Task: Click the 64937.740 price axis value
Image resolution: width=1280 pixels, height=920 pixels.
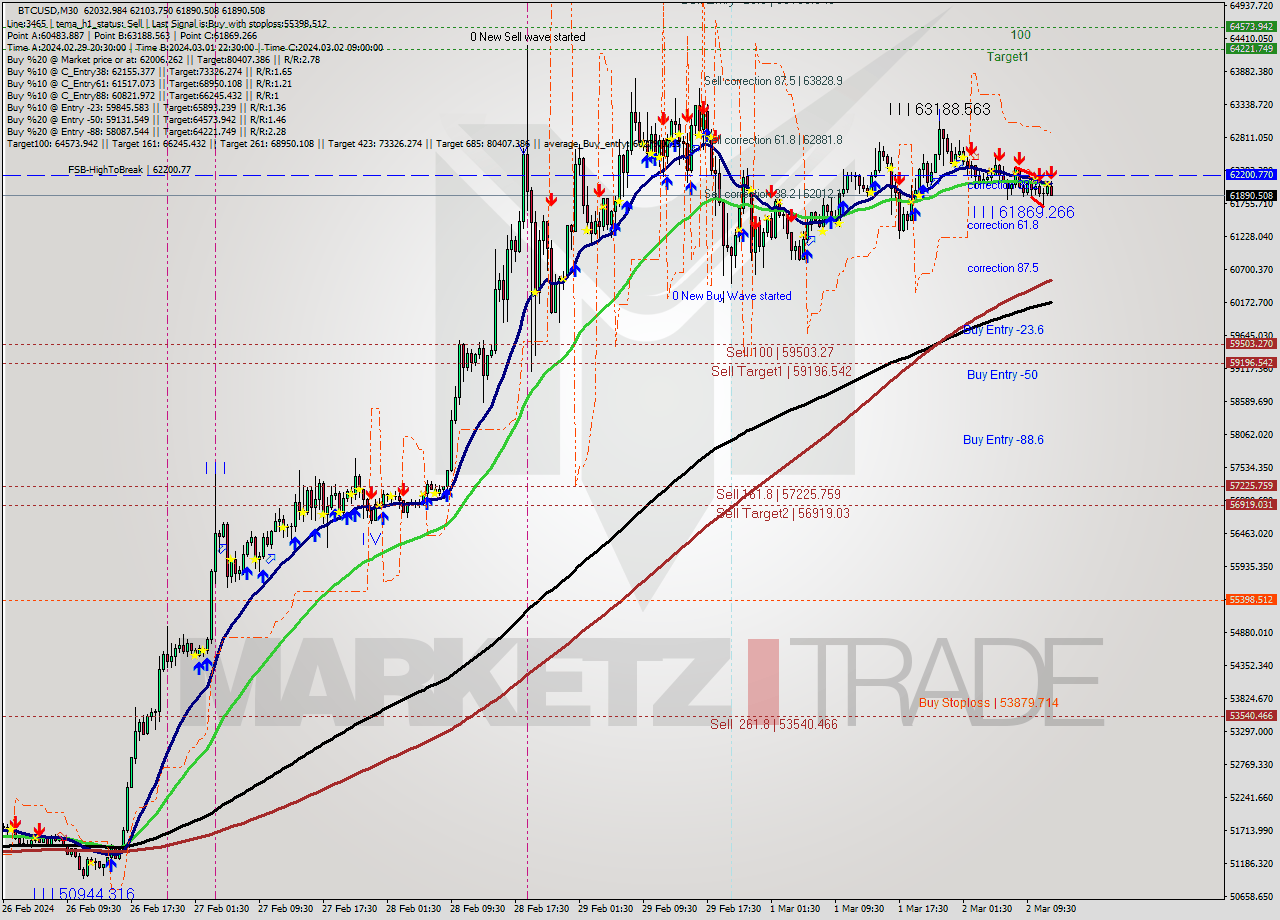Action: 1251,5
